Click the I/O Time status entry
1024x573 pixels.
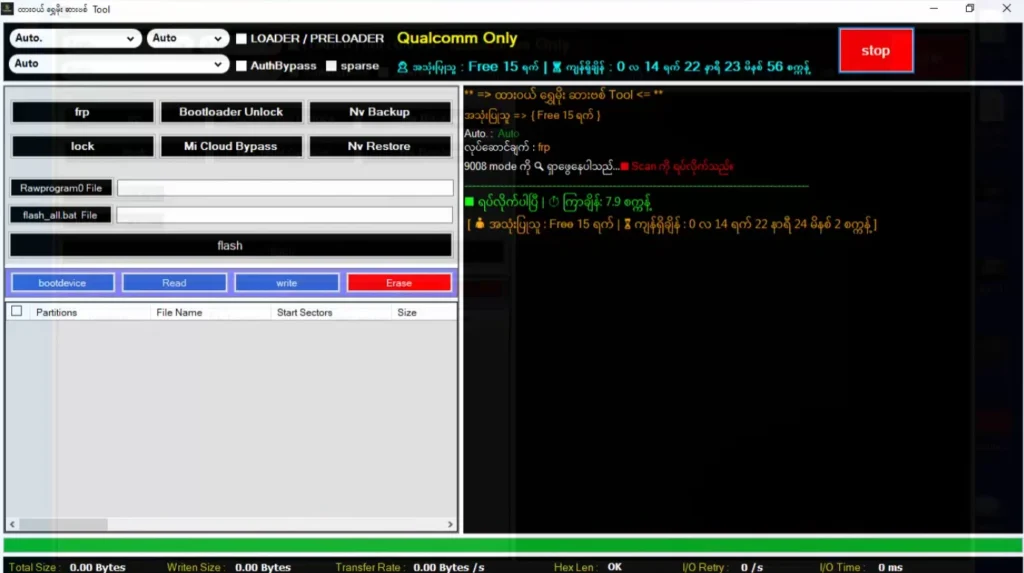point(861,567)
